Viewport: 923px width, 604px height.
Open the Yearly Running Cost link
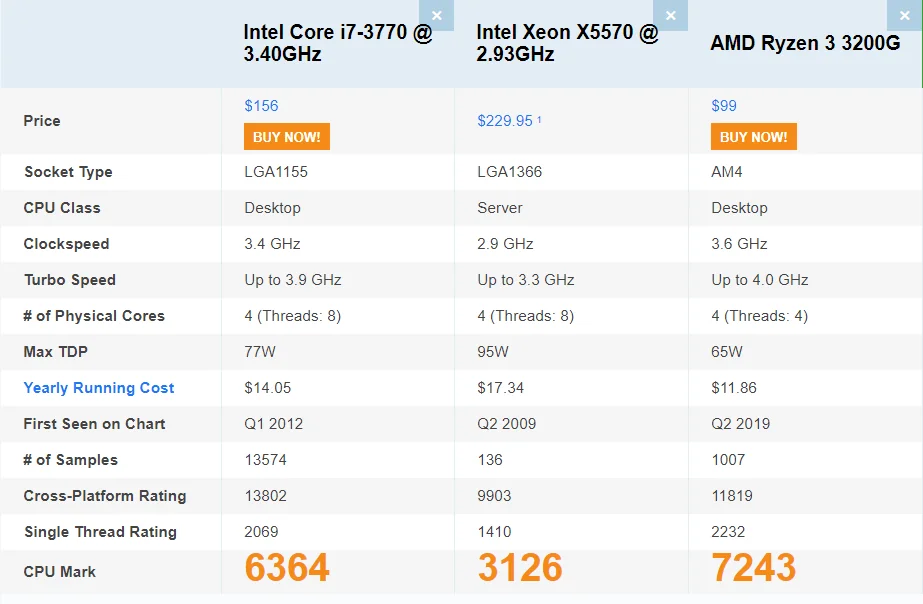[99, 388]
